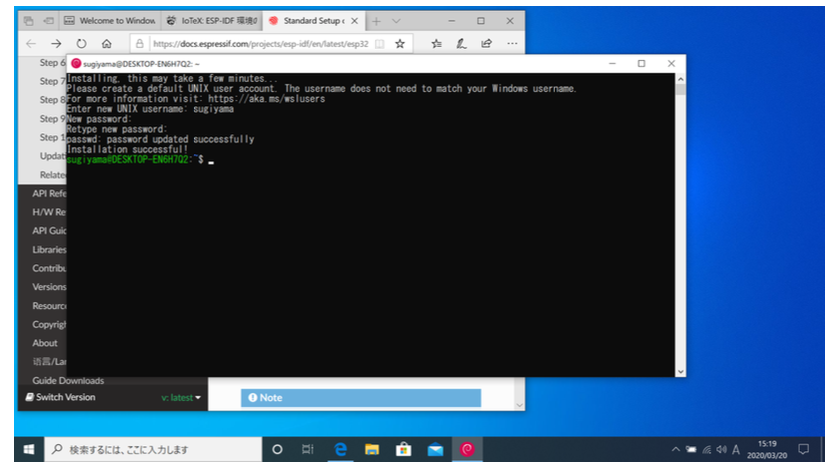Click the Debian terminal taskbar icon
This screenshot has width=834, height=472.
pos(465,450)
